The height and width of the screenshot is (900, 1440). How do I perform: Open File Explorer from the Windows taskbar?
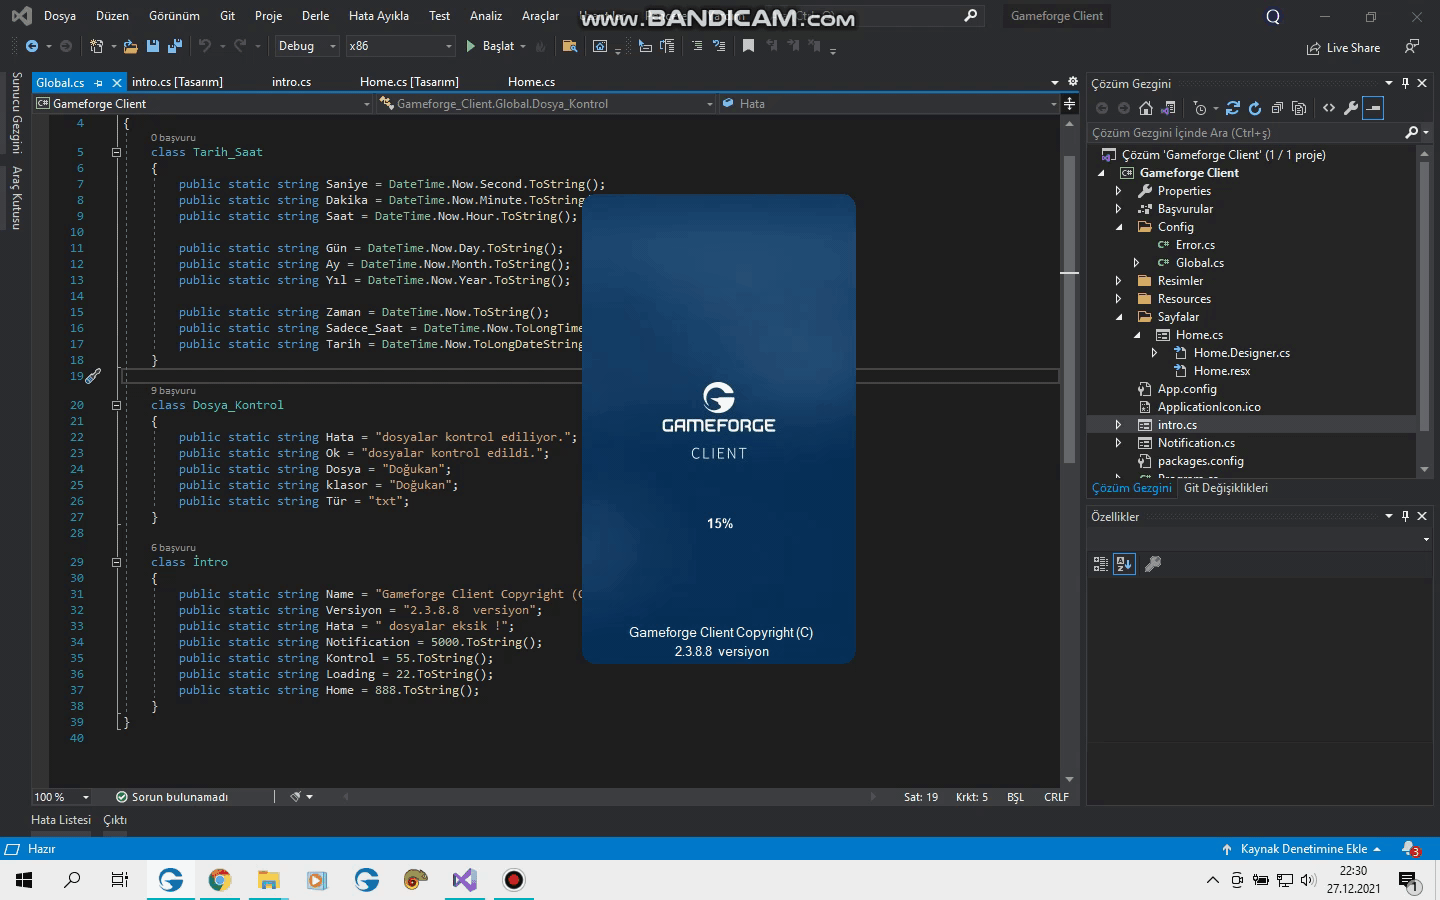268,880
